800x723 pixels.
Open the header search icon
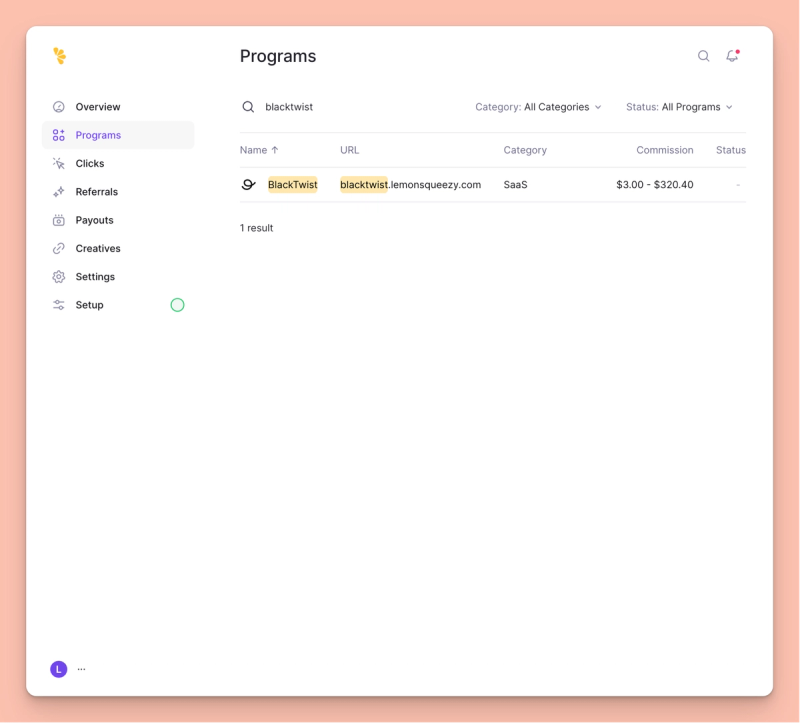(703, 56)
